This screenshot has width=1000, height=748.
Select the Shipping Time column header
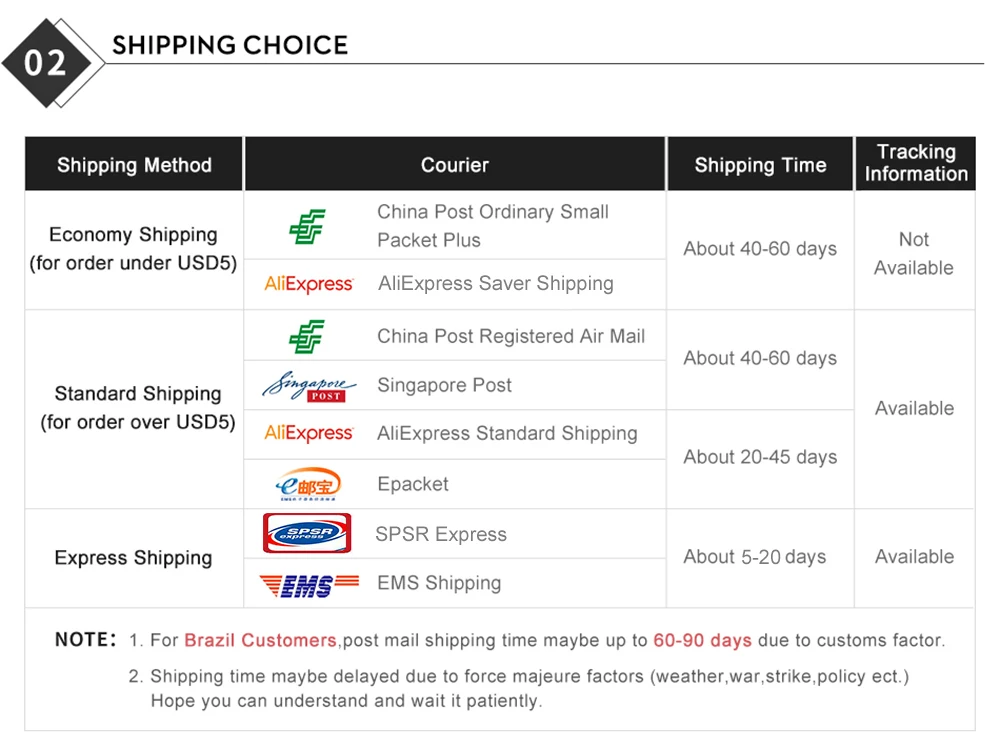(x=760, y=165)
